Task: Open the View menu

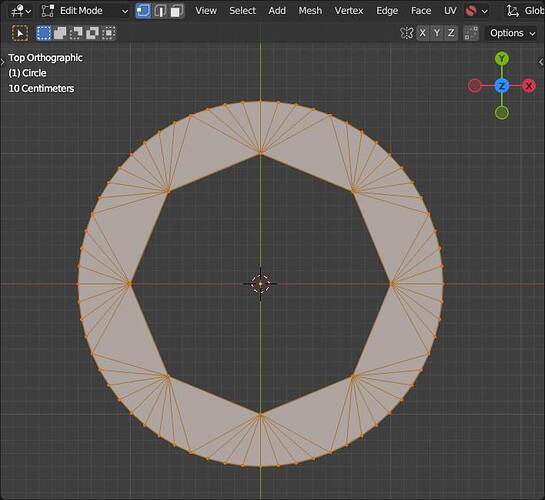Action: [206, 11]
